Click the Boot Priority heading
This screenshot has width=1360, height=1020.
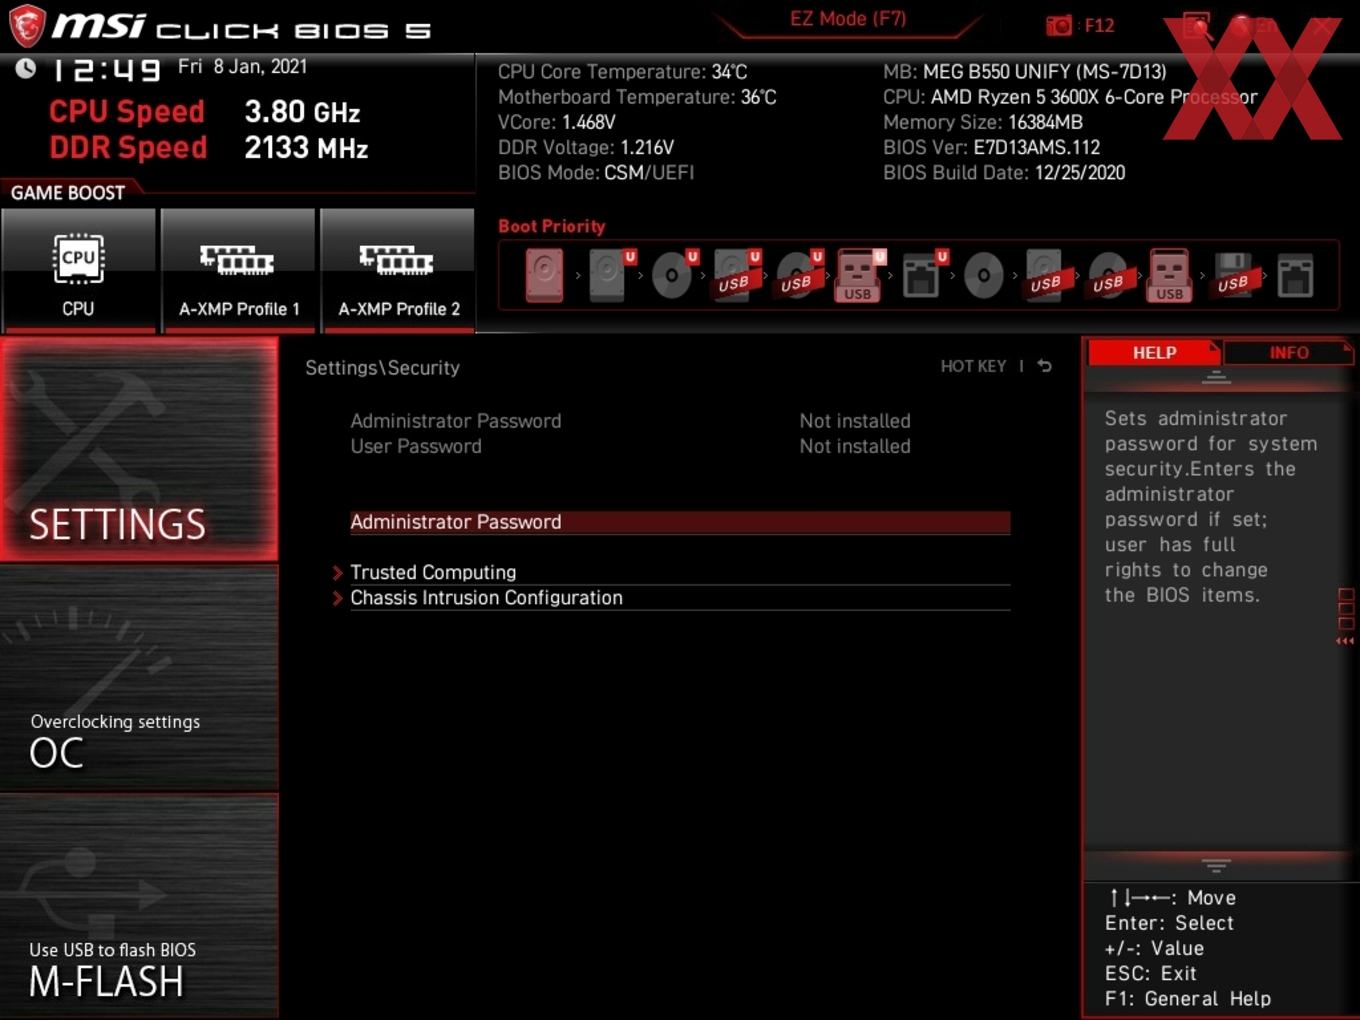tap(552, 226)
